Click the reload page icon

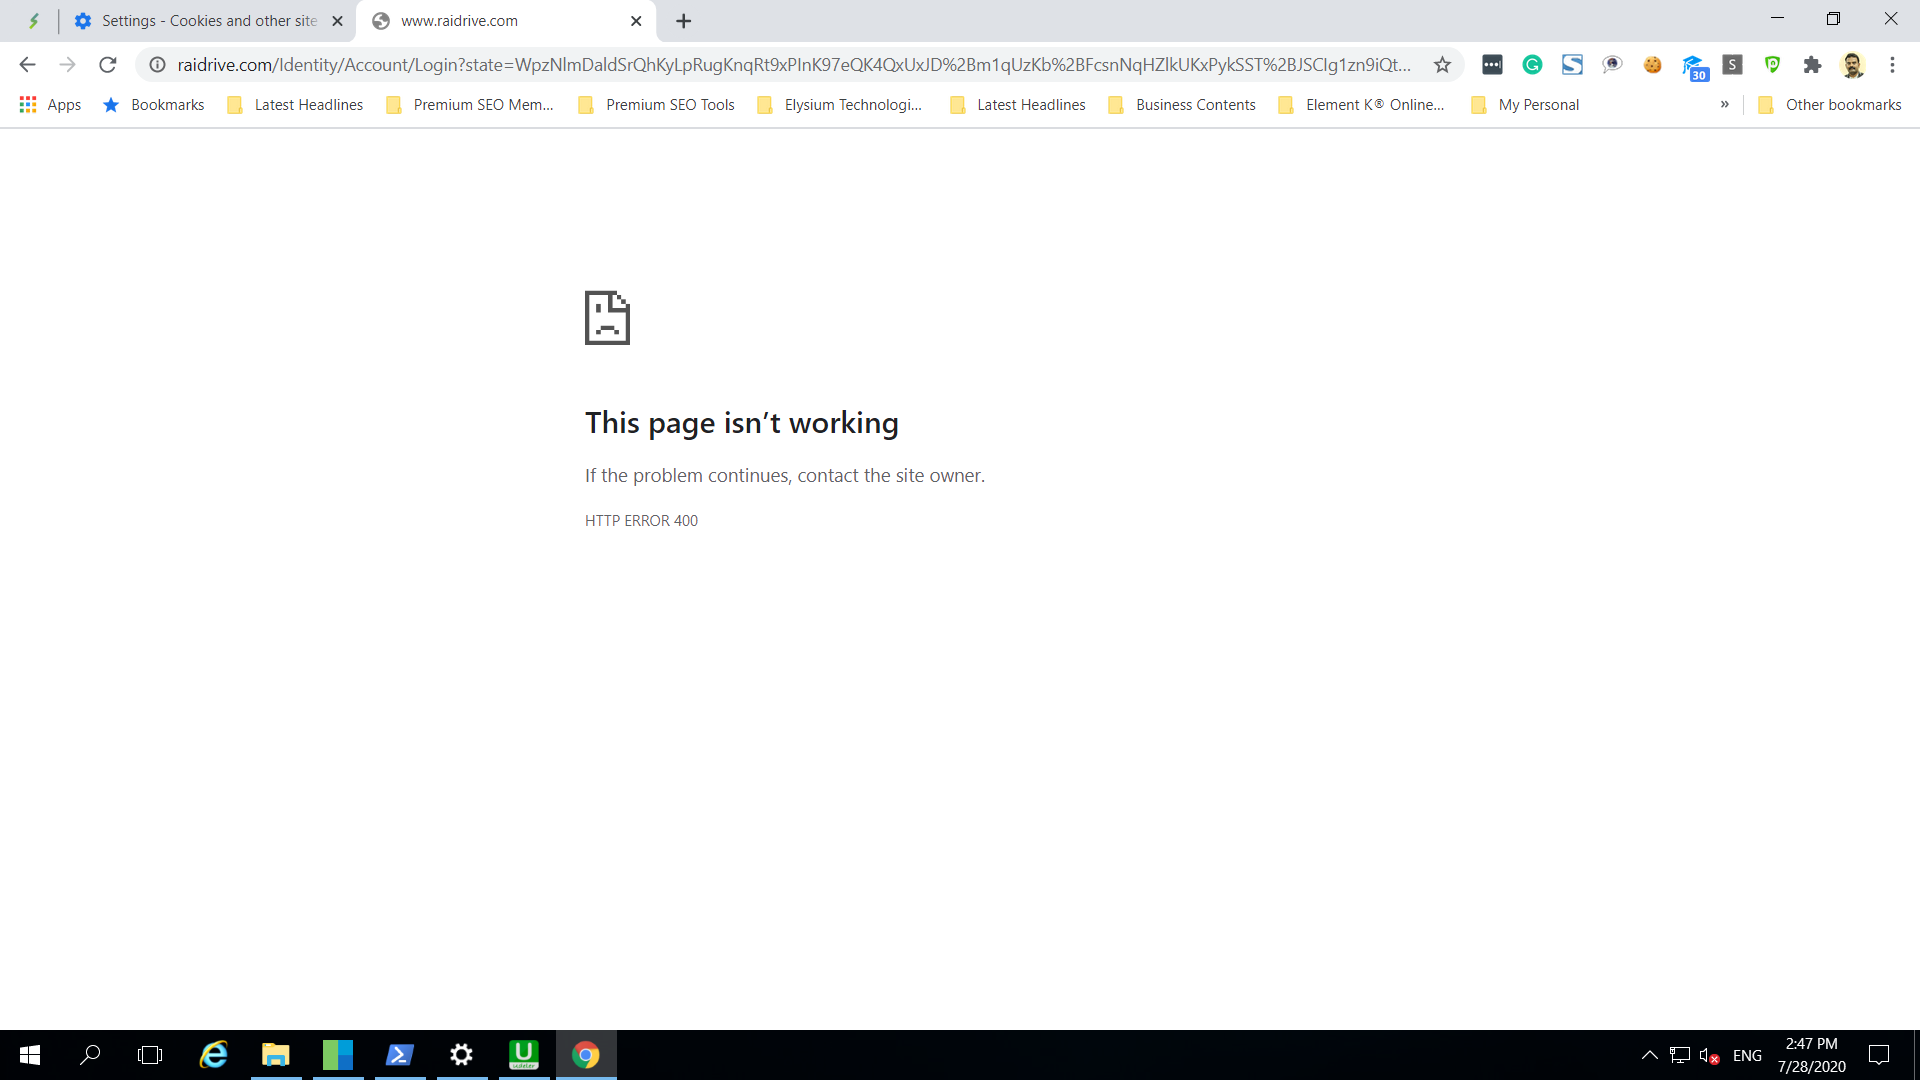click(x=108, y=65)
